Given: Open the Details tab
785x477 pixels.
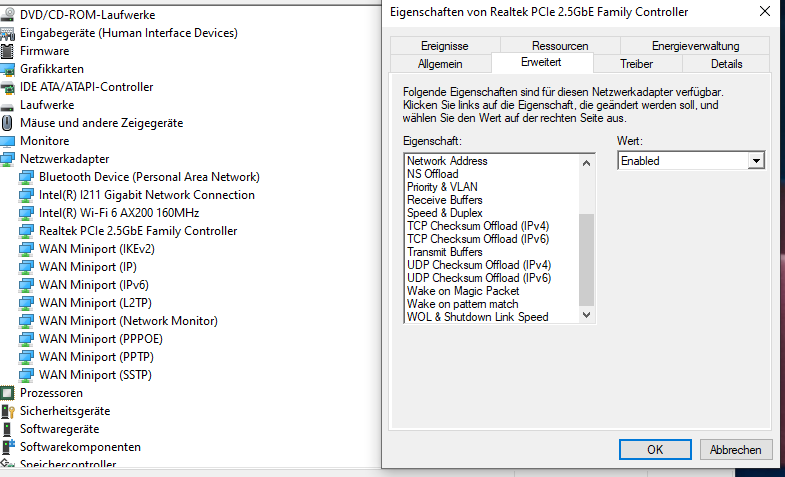Looking at the screenshot, I should click(x=726, y=64).
